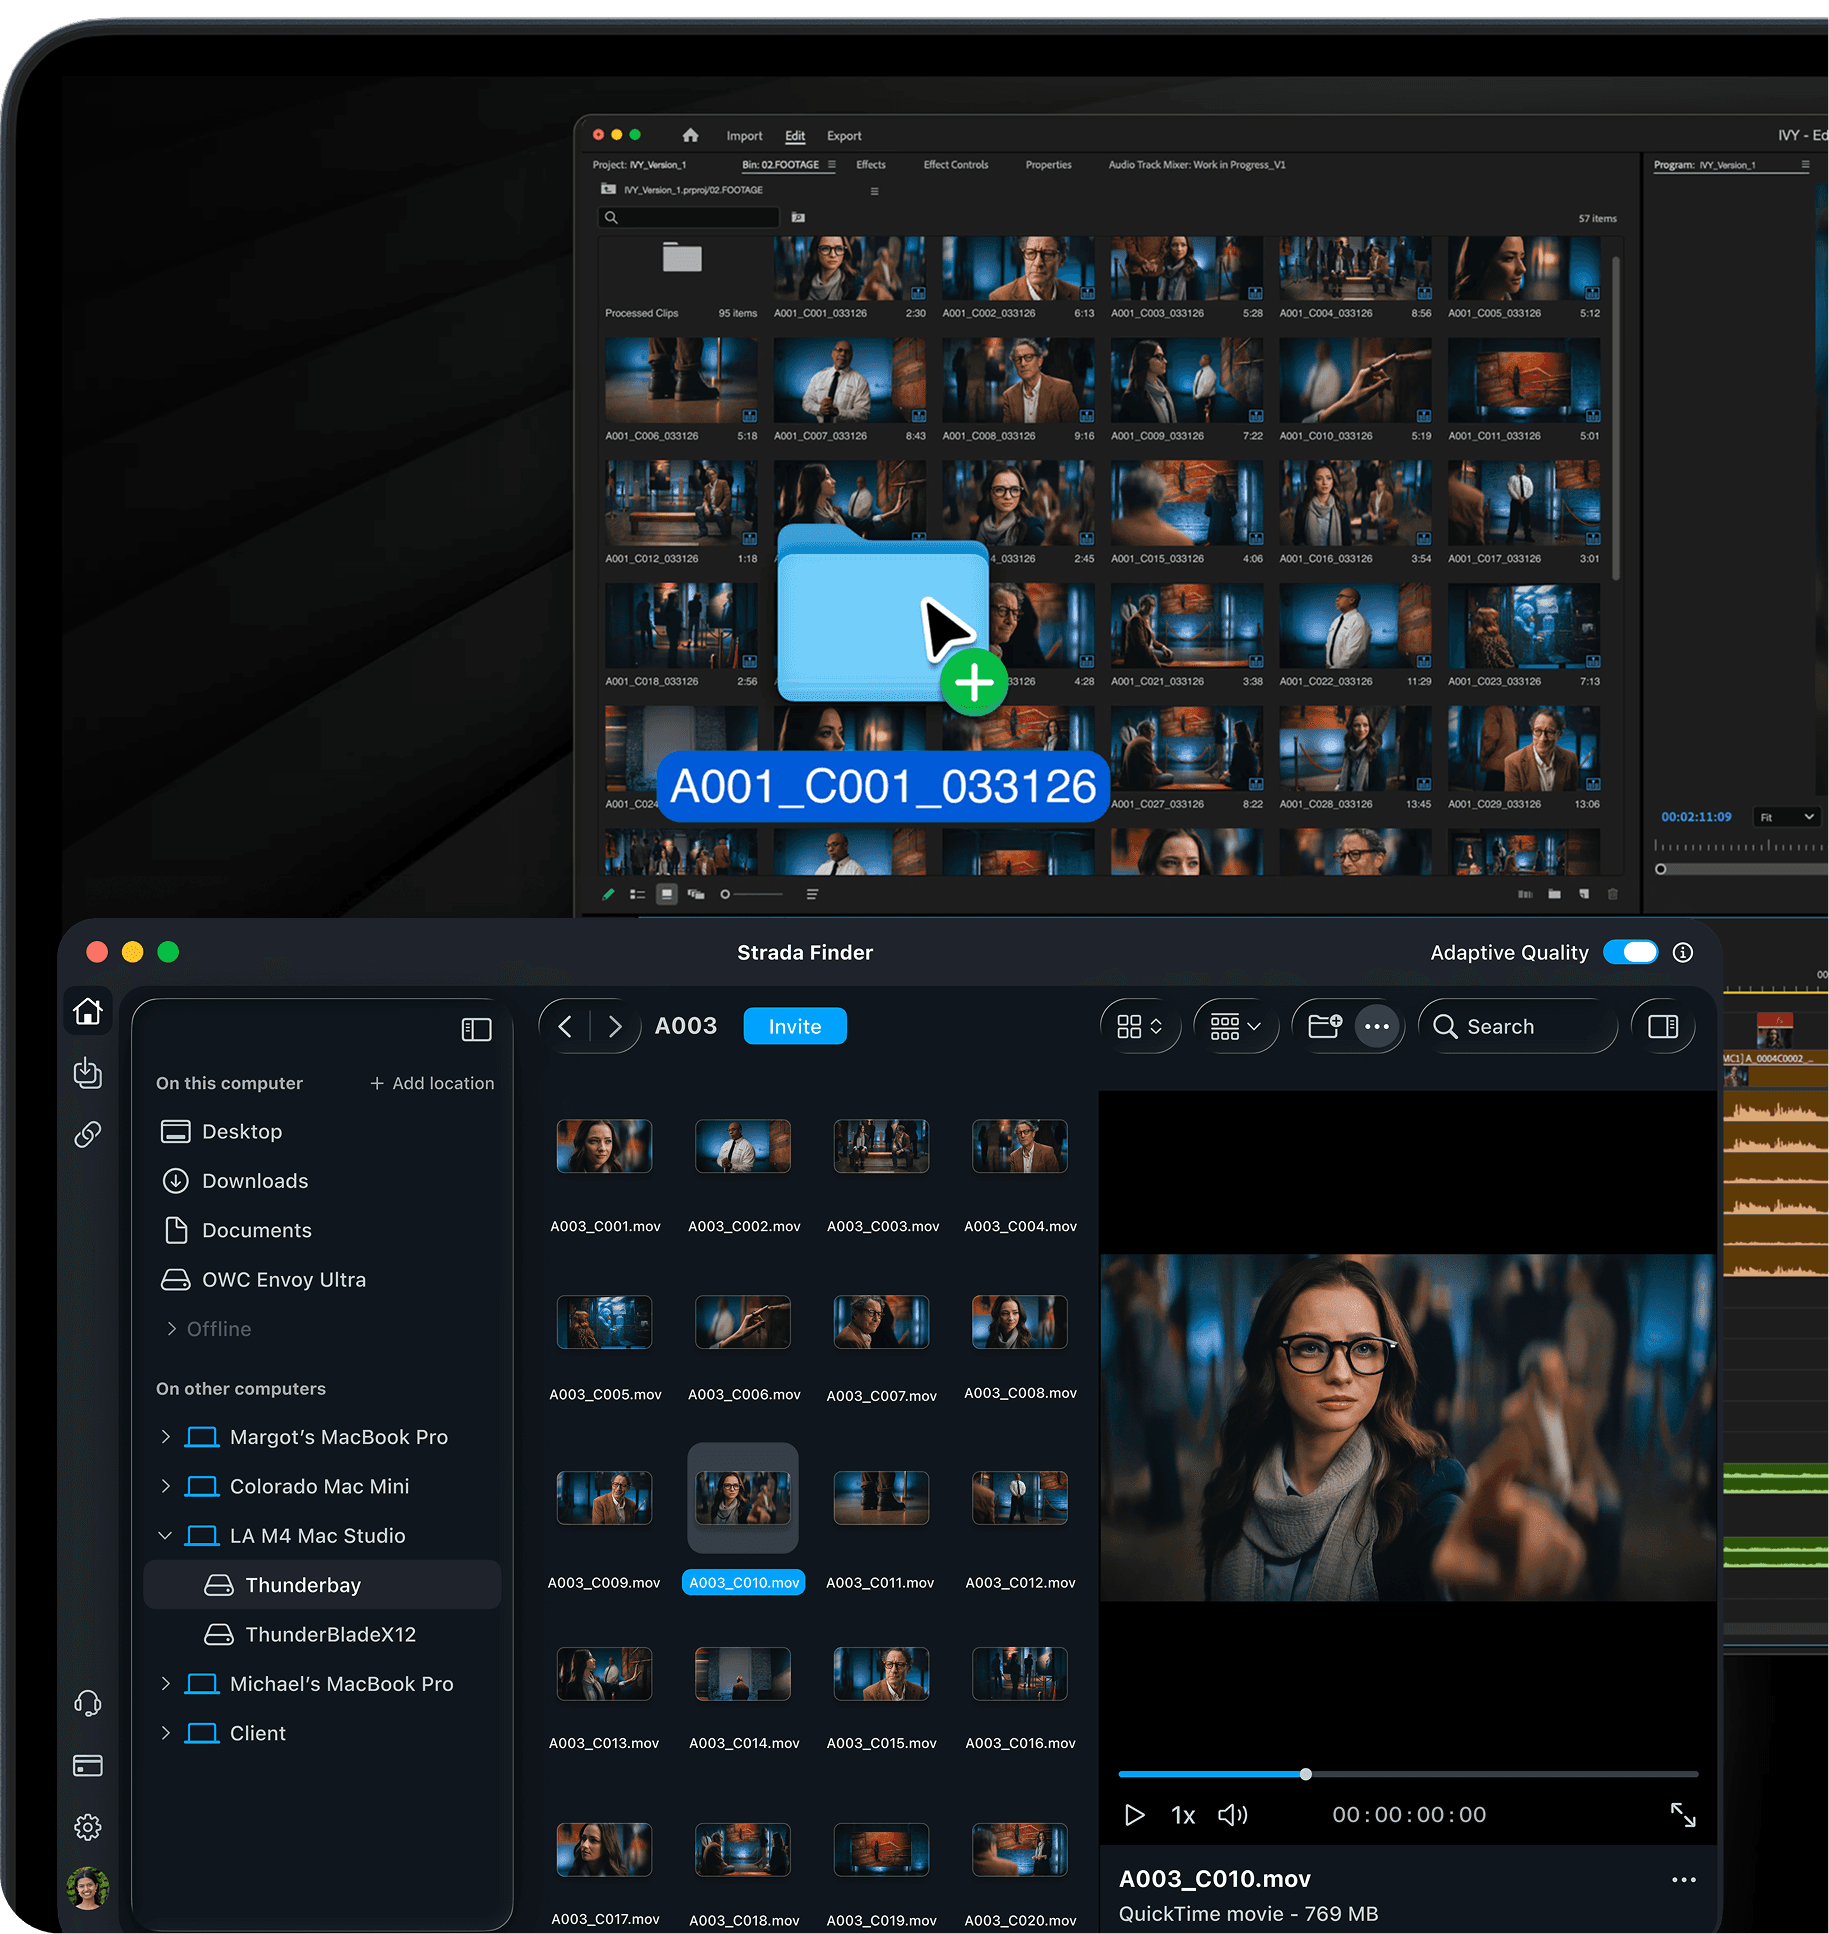The height and width of the screenshot is (1934, 1829).
Task: Toggle the preview pane icon
Action: (1663, 1026)
